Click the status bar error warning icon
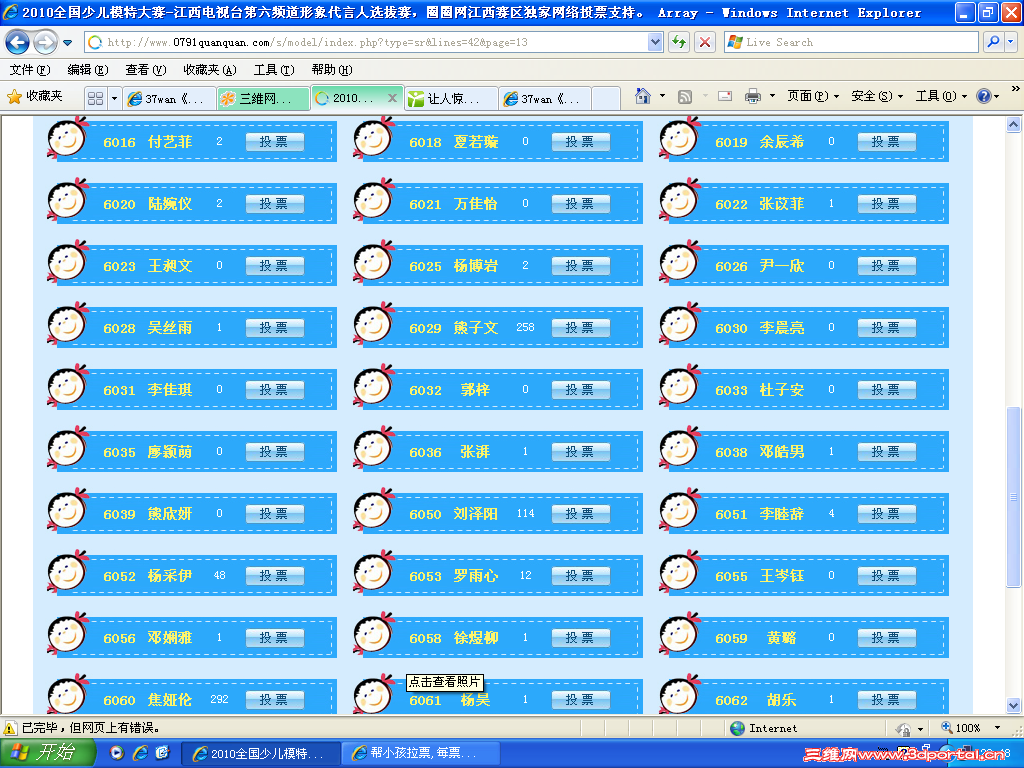1024x768 pixels. pyautogui.click(x=10, y=728)
